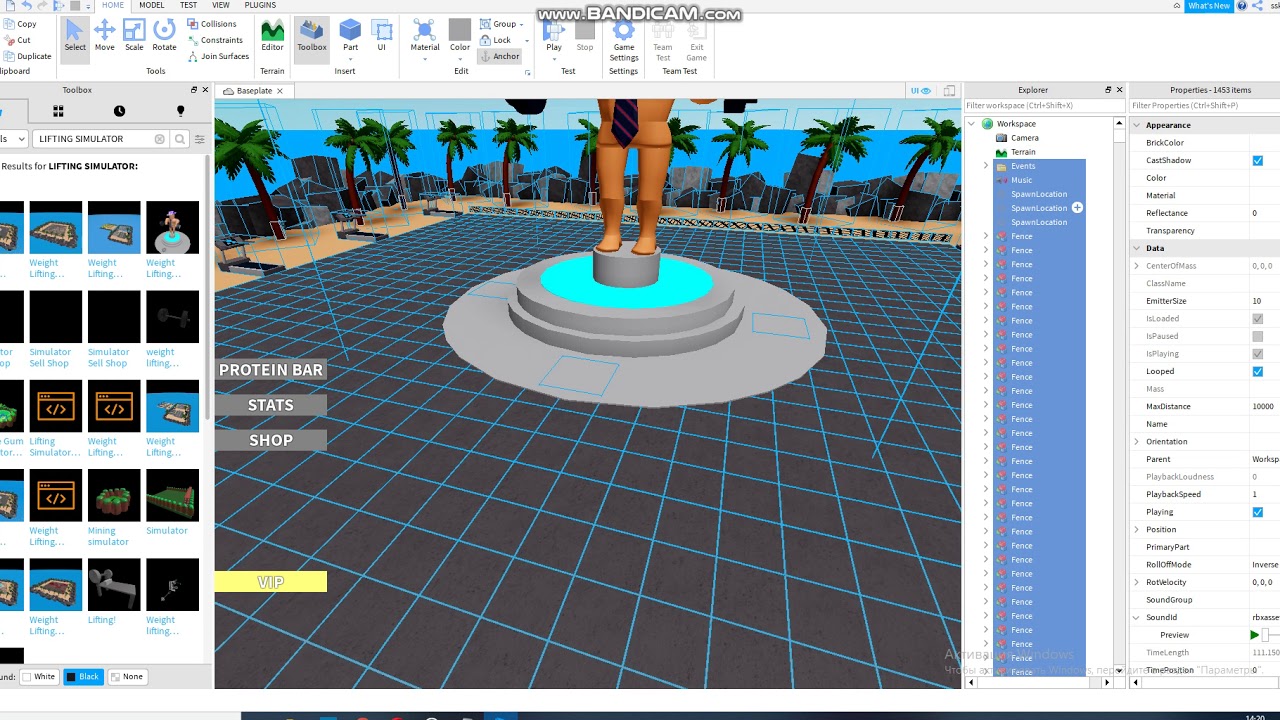Click the yellow VIP button

[x=271, y=582]
